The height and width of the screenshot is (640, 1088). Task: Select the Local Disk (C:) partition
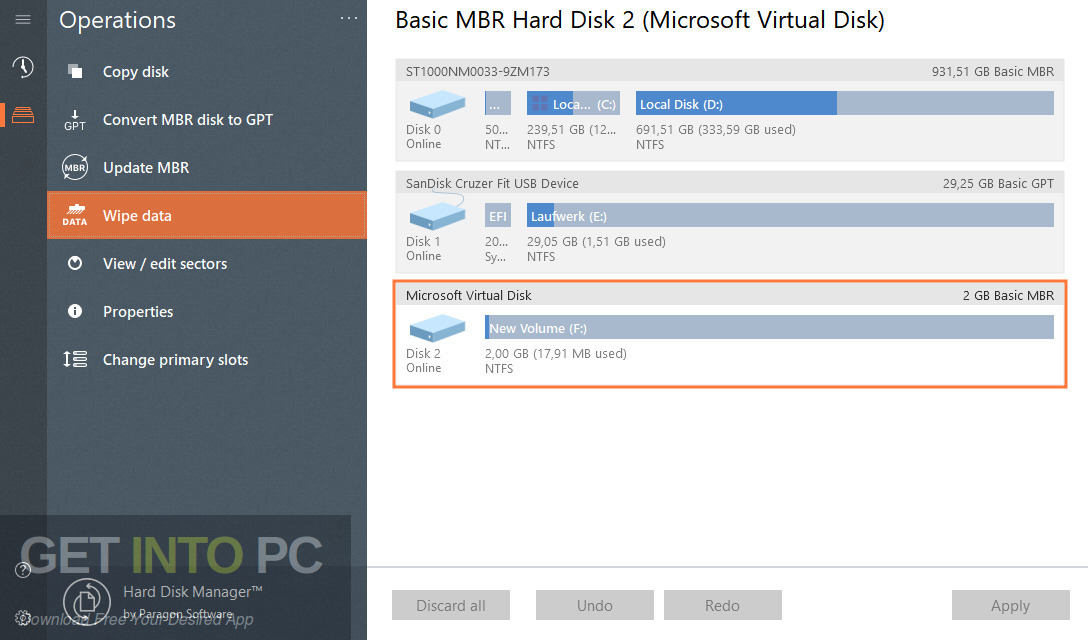[573, 103]
